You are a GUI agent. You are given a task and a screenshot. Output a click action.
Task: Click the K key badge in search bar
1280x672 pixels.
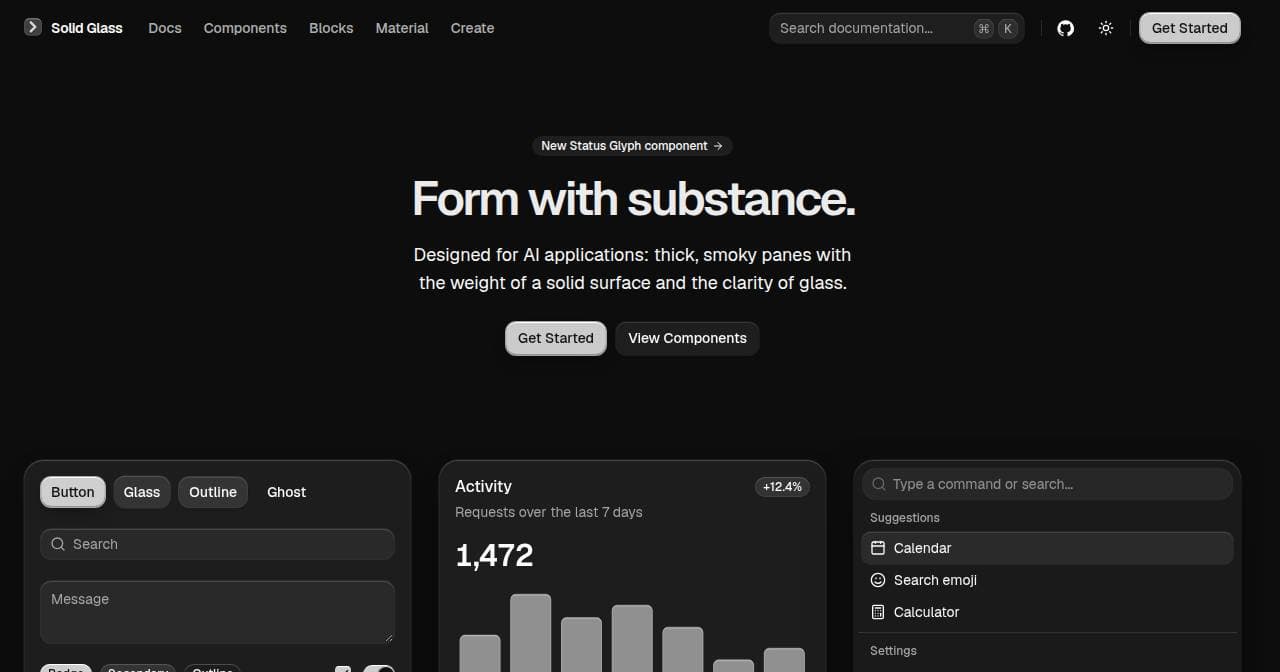point(1007,28)
